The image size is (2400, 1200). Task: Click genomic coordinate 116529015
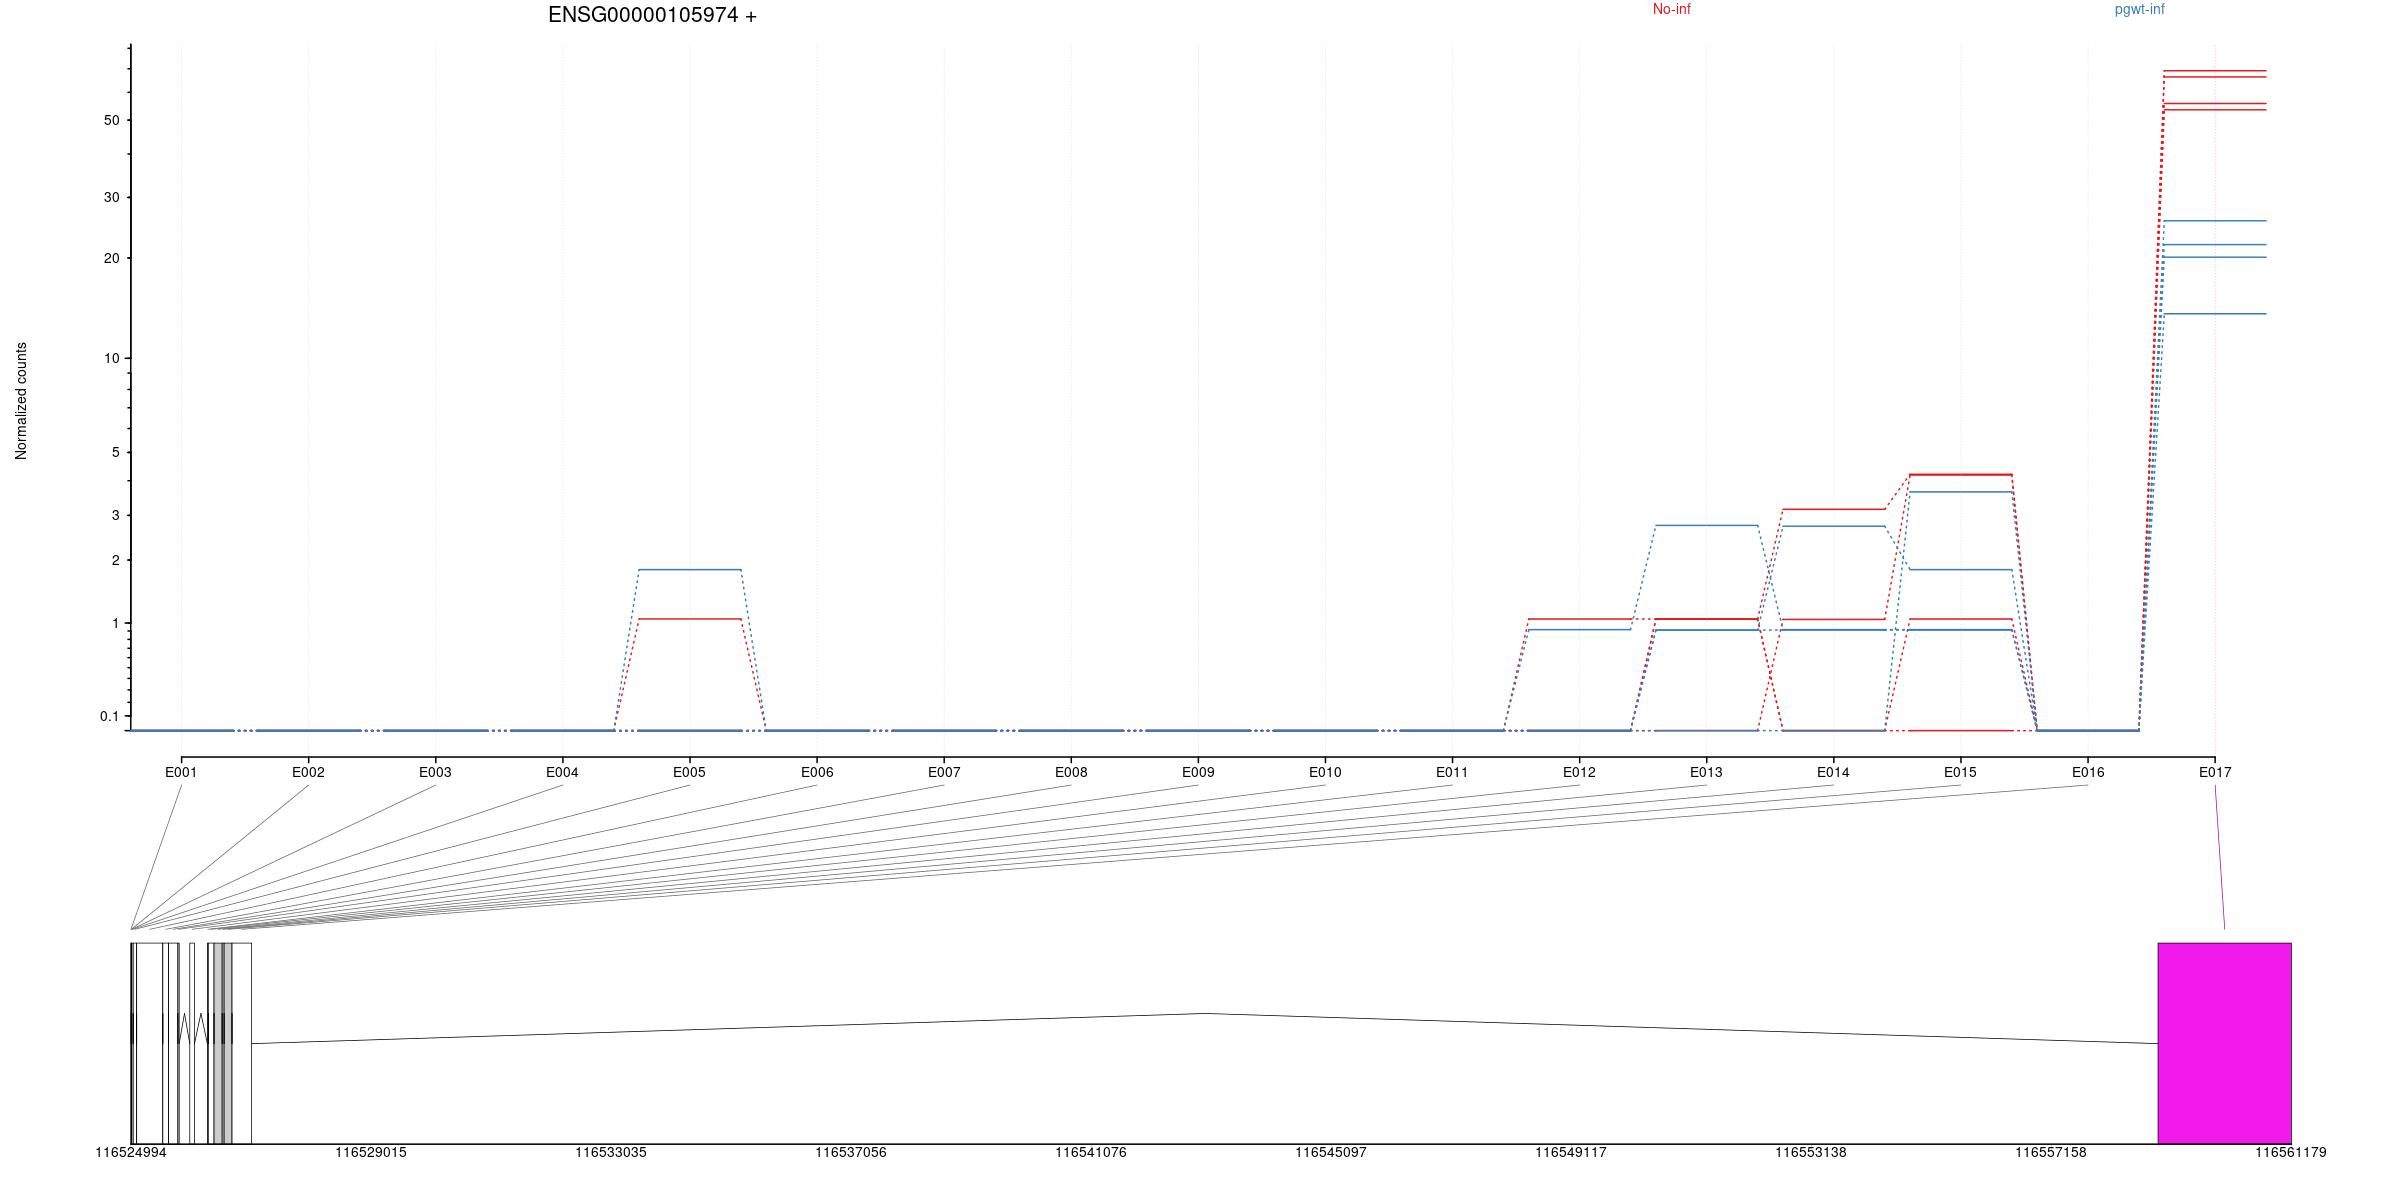[x=371, y=1153]
